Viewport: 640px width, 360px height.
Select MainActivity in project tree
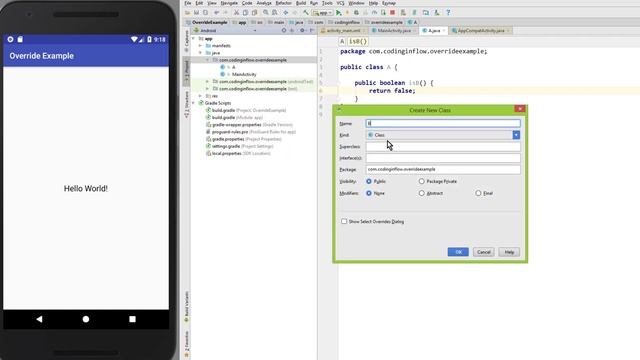pos(244,74)
